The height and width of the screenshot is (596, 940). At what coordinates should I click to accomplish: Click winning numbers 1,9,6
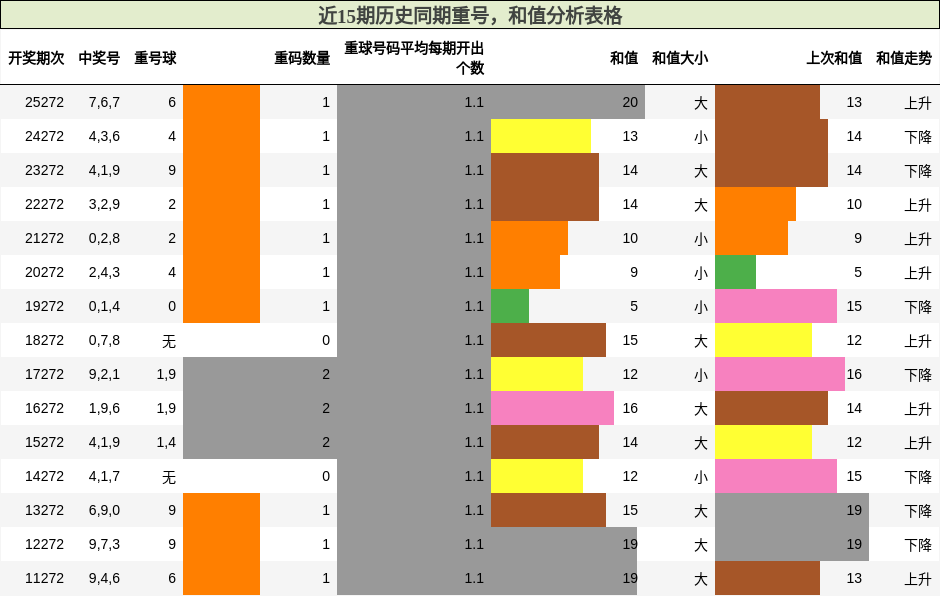104,408
